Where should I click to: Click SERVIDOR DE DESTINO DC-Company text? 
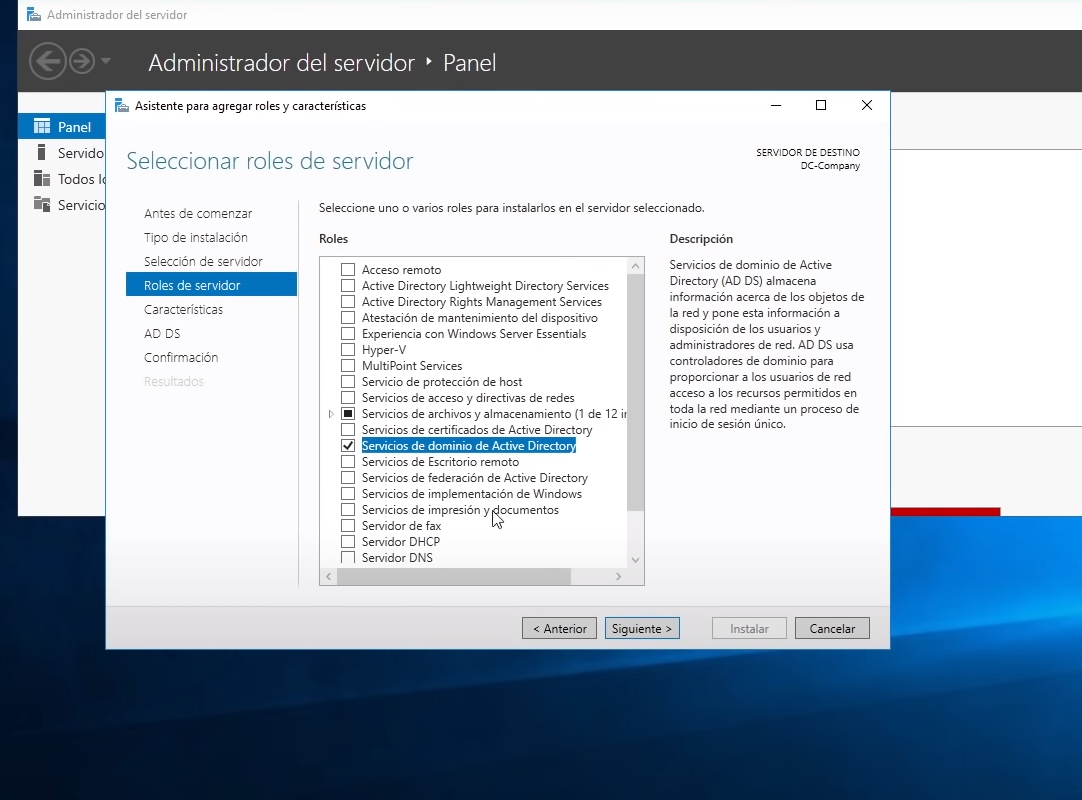808,159
